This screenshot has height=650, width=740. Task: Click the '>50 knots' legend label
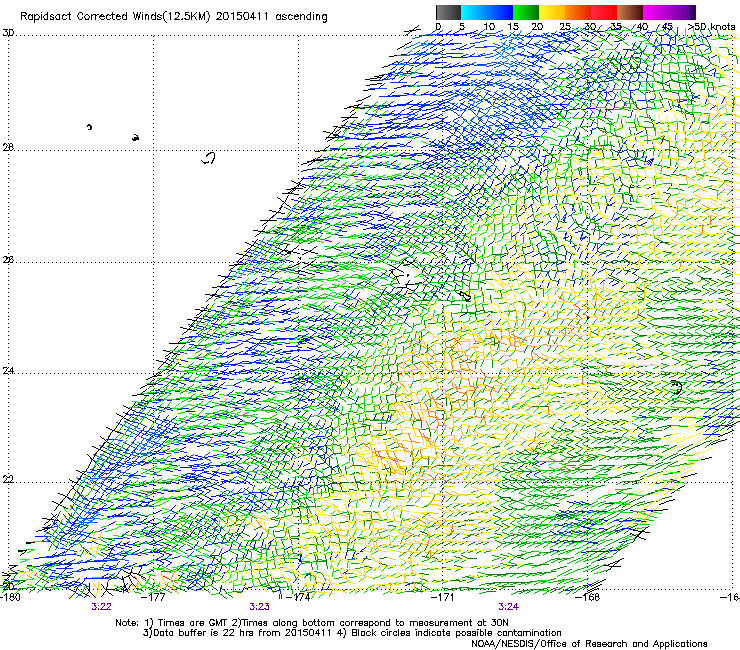[x=711, y=27]
